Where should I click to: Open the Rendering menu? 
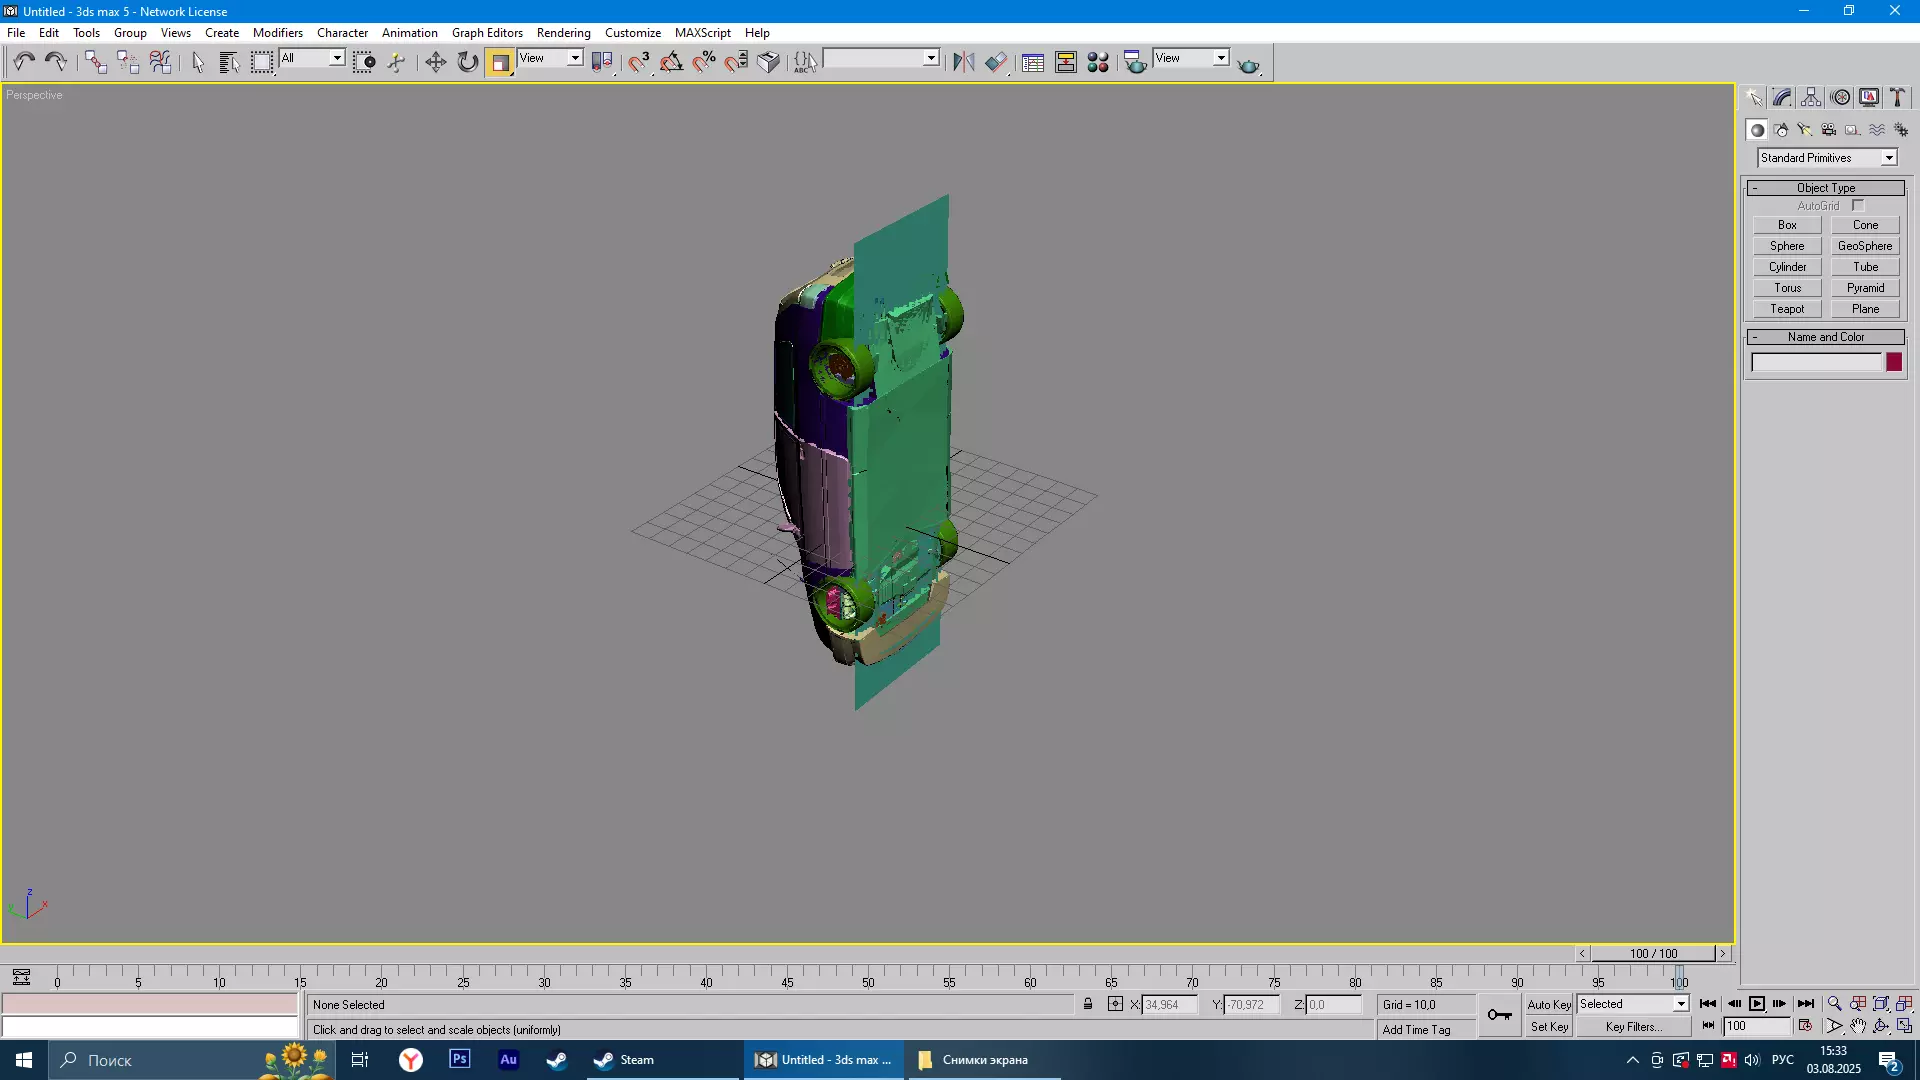[563, 33]
